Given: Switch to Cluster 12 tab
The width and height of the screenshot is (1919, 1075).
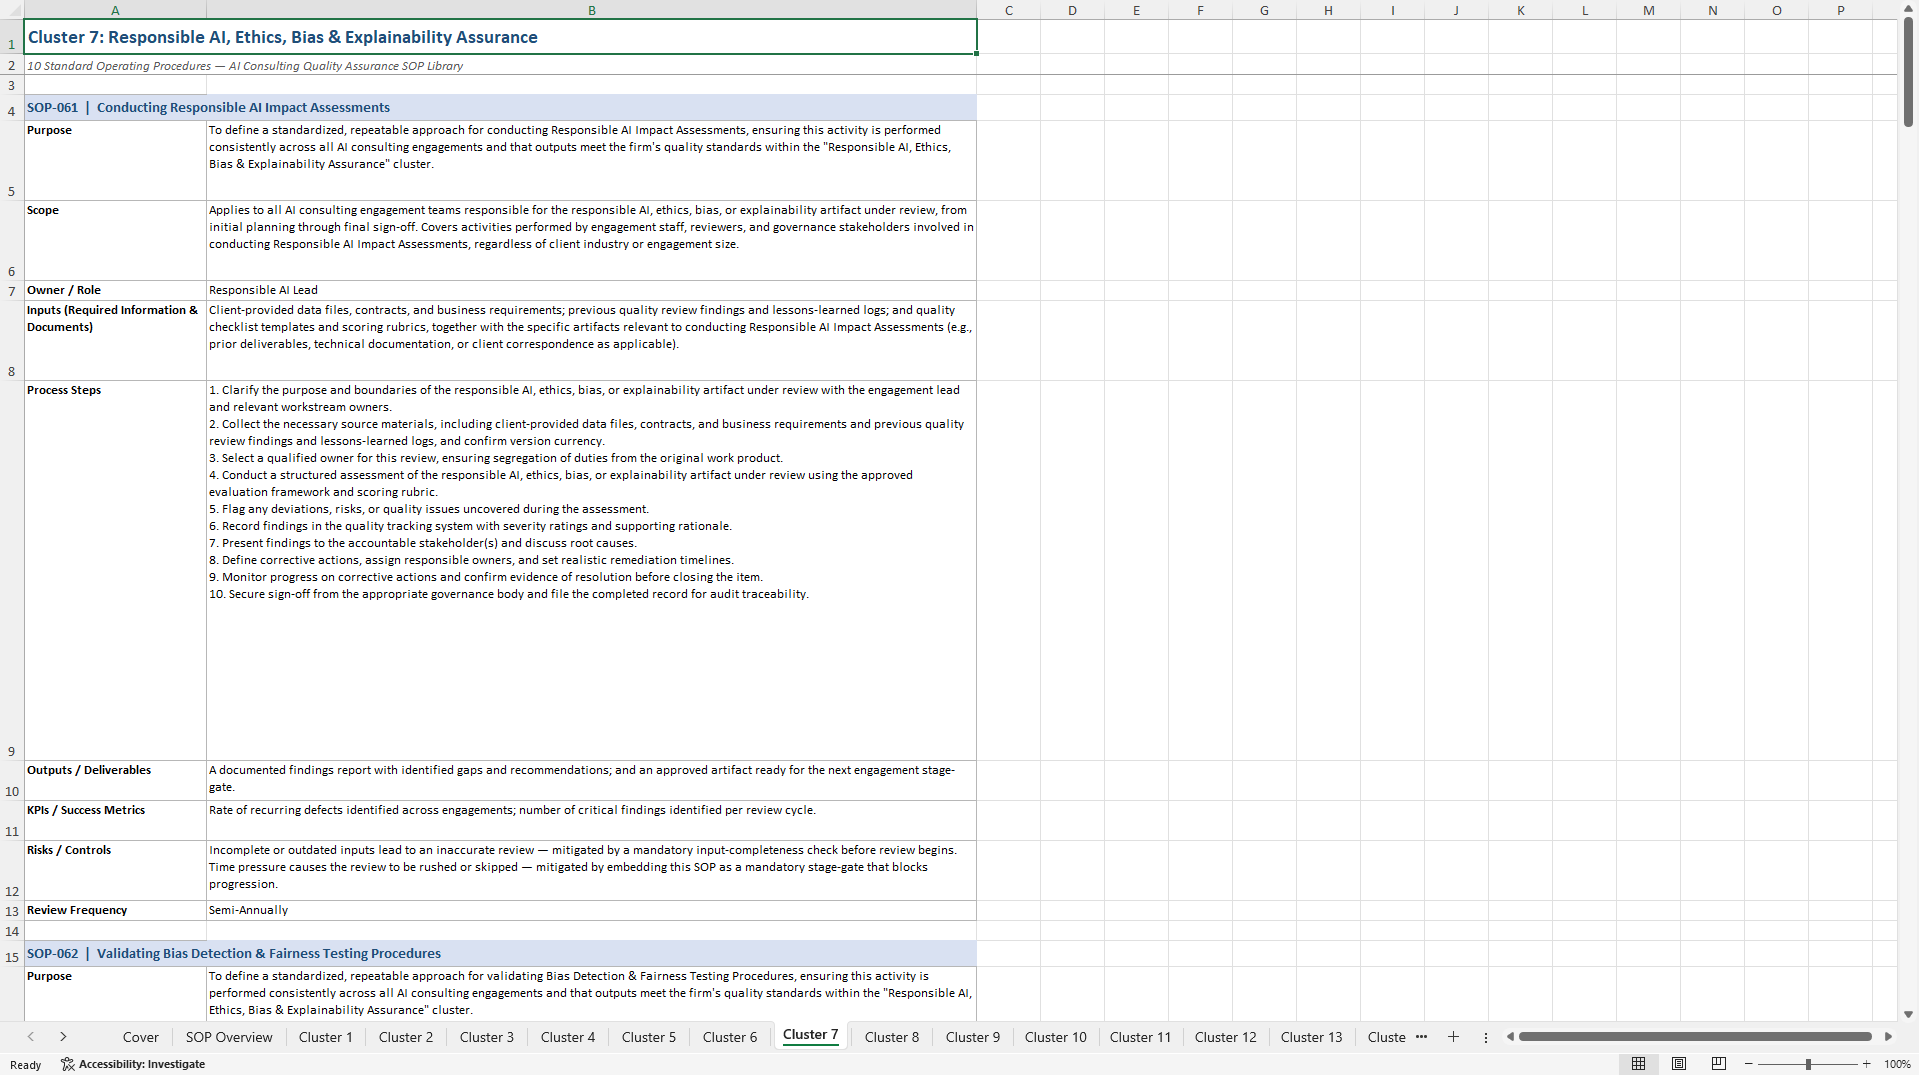Looking at the screenshot, I should (1226, 1037).
